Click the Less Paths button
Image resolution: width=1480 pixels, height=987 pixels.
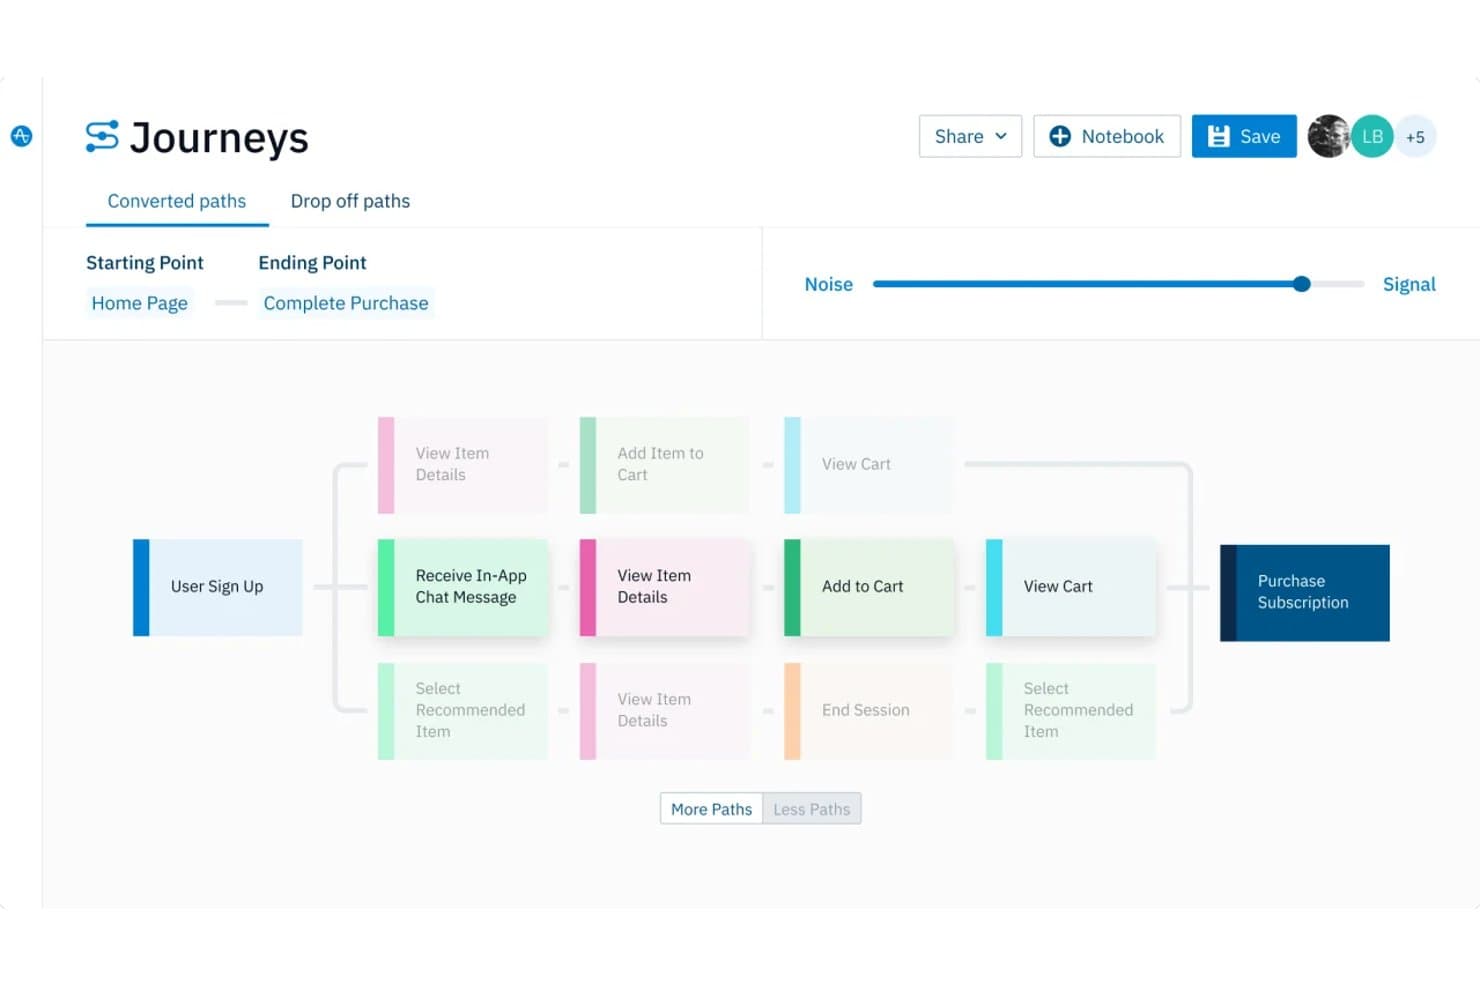tap(812, 809)
